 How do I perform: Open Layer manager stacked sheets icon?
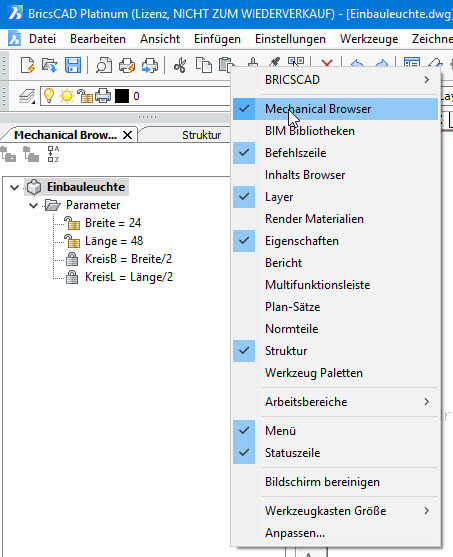point(27,96)
